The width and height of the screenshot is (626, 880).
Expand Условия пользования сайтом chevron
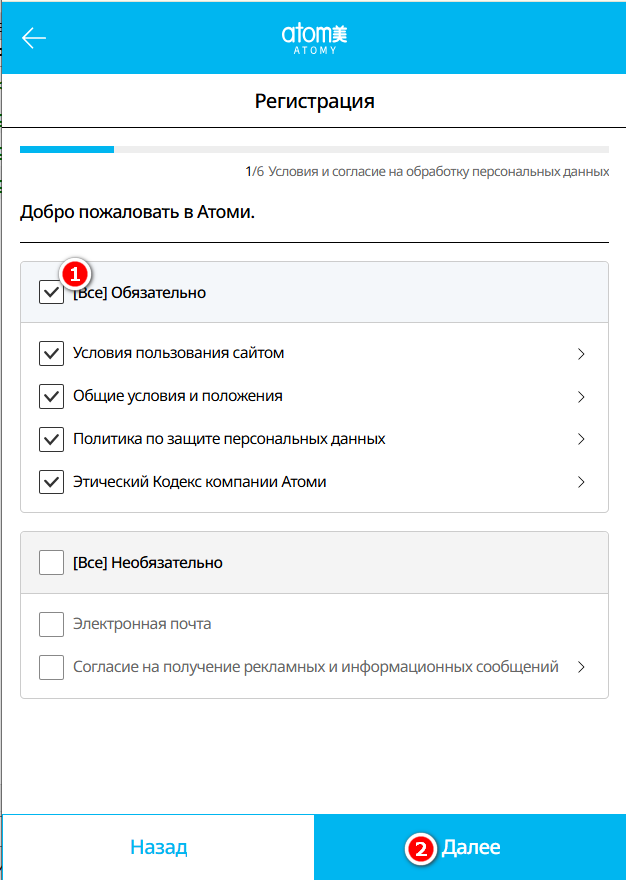tap(581, 354)
